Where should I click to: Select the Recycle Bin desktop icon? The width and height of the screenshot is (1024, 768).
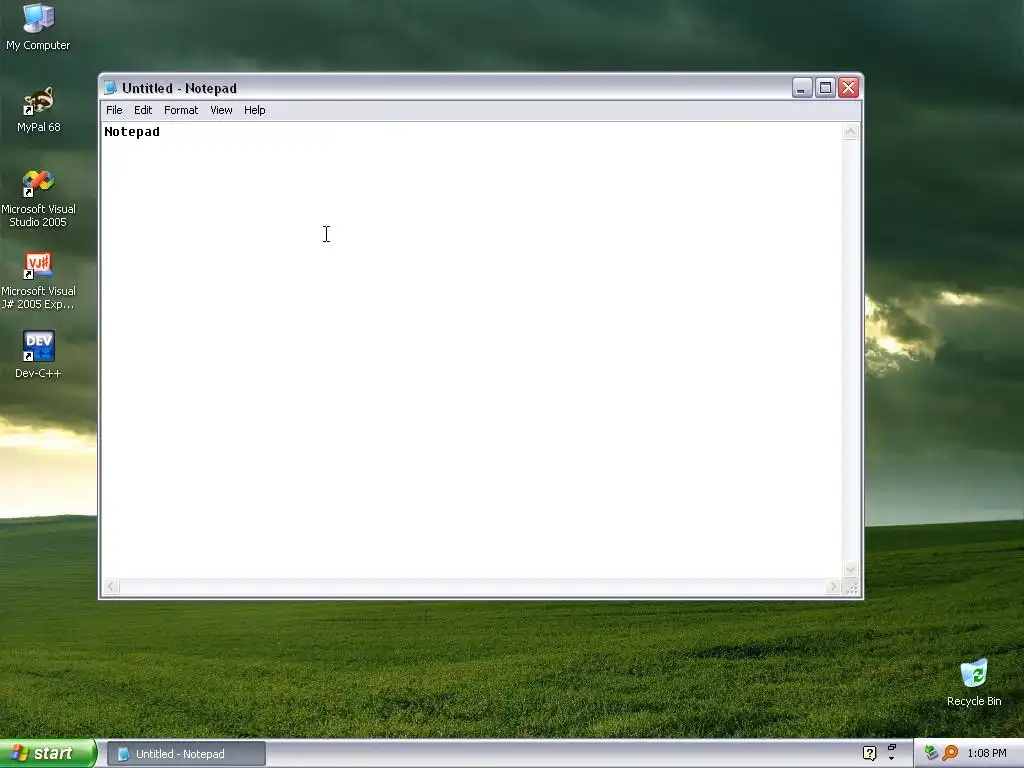974,683
